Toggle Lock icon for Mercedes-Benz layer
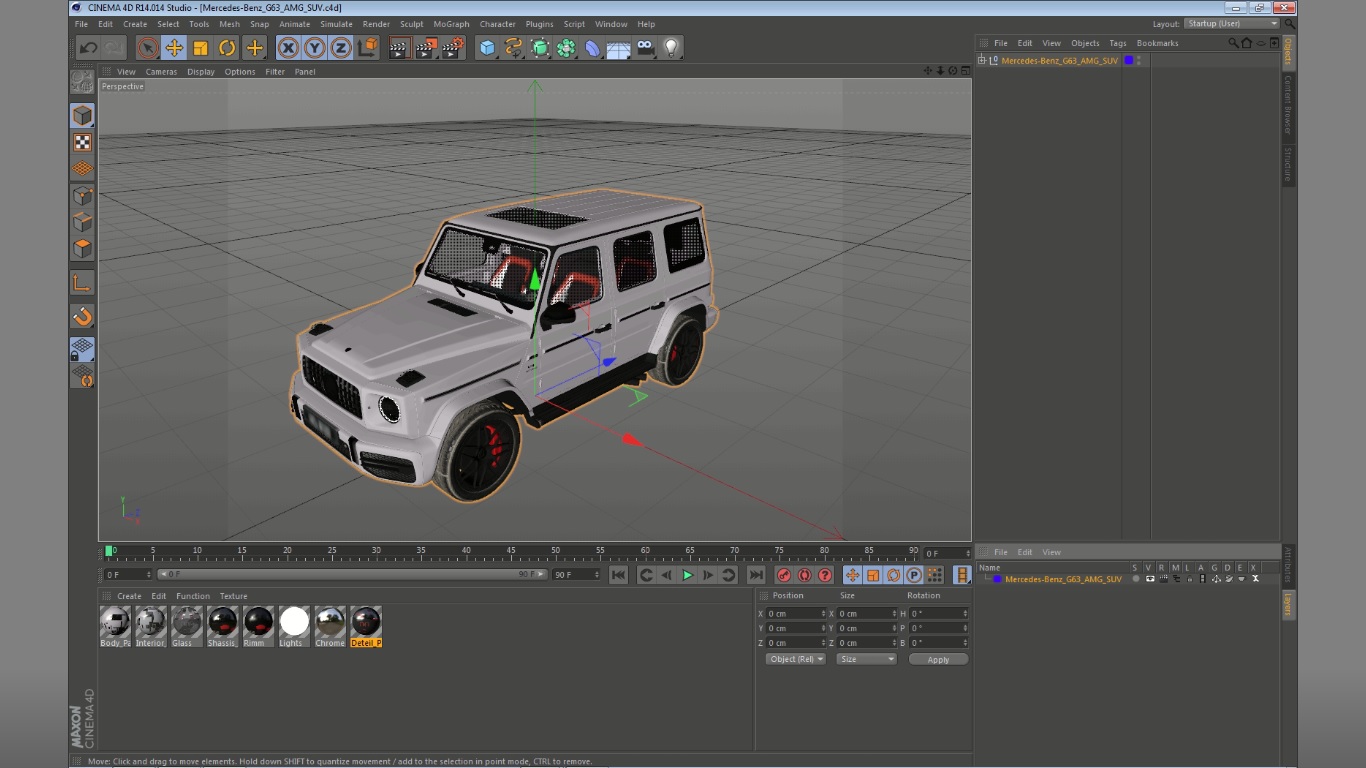Screen dimensions: 1366x768 click(1189, 579)
